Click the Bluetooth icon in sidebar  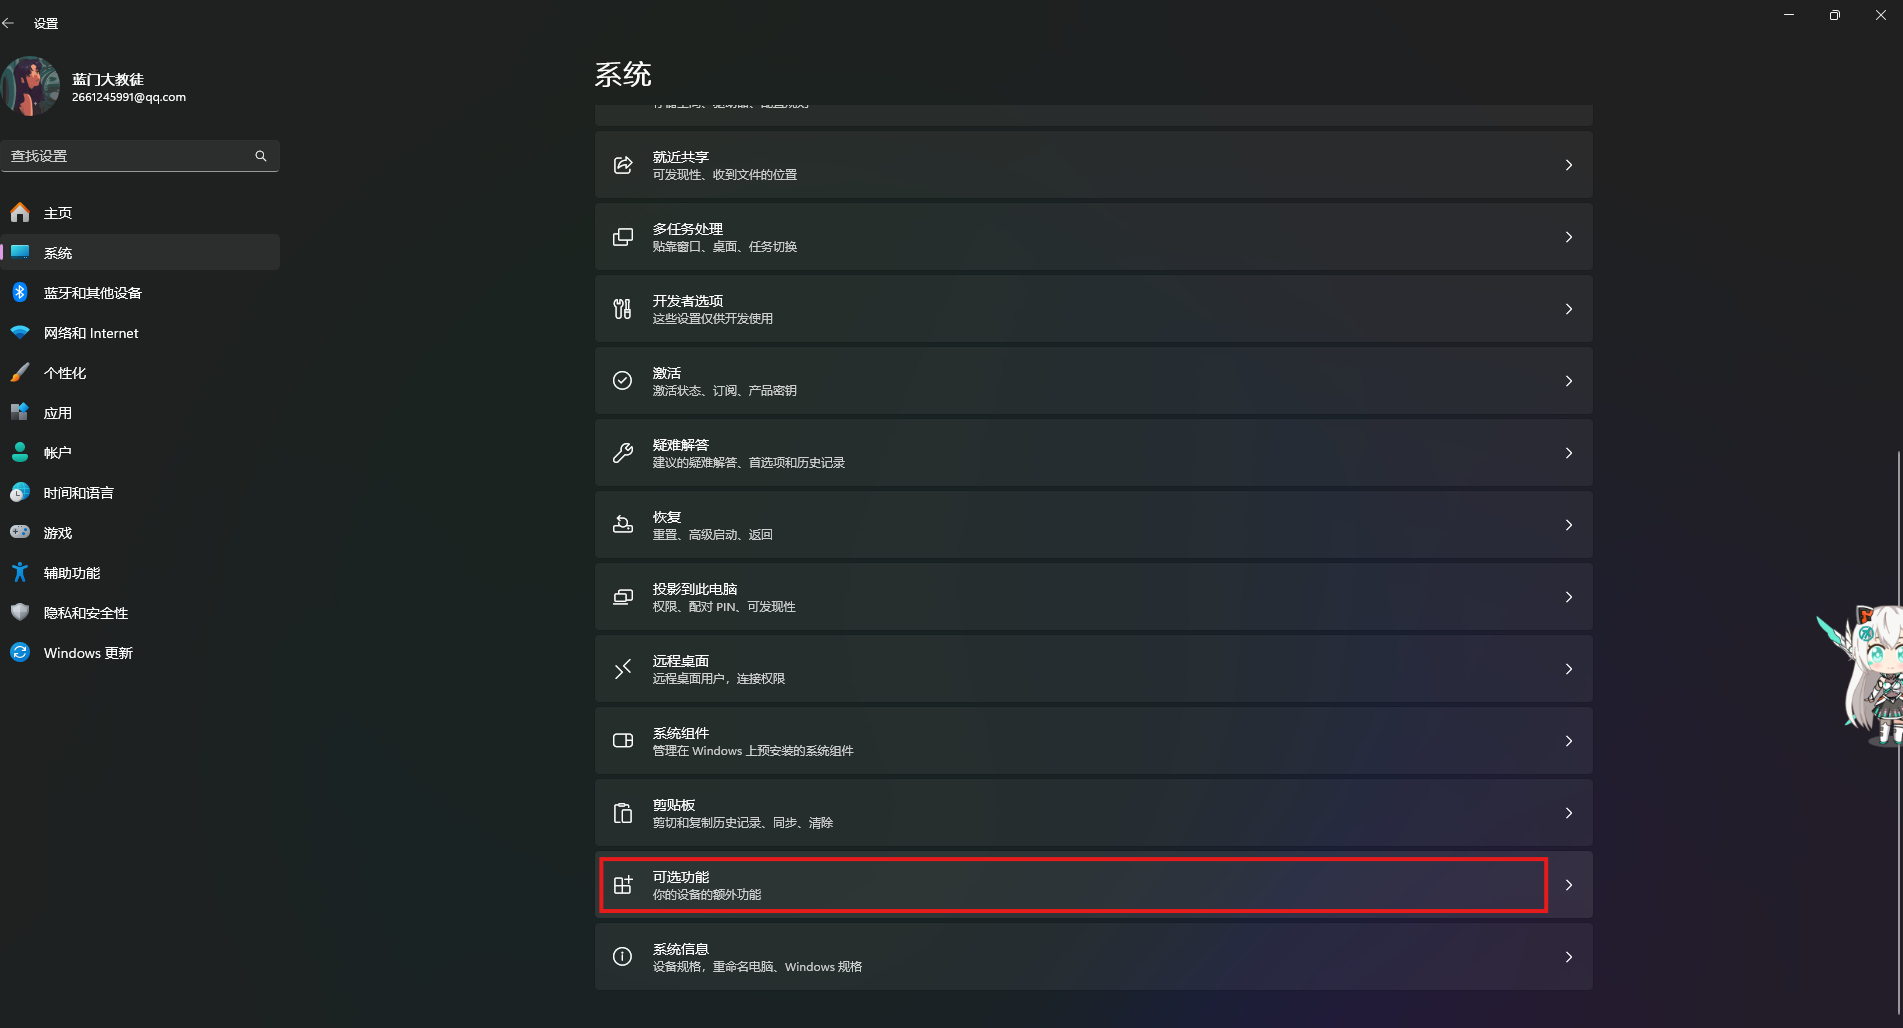click(20, 292)
